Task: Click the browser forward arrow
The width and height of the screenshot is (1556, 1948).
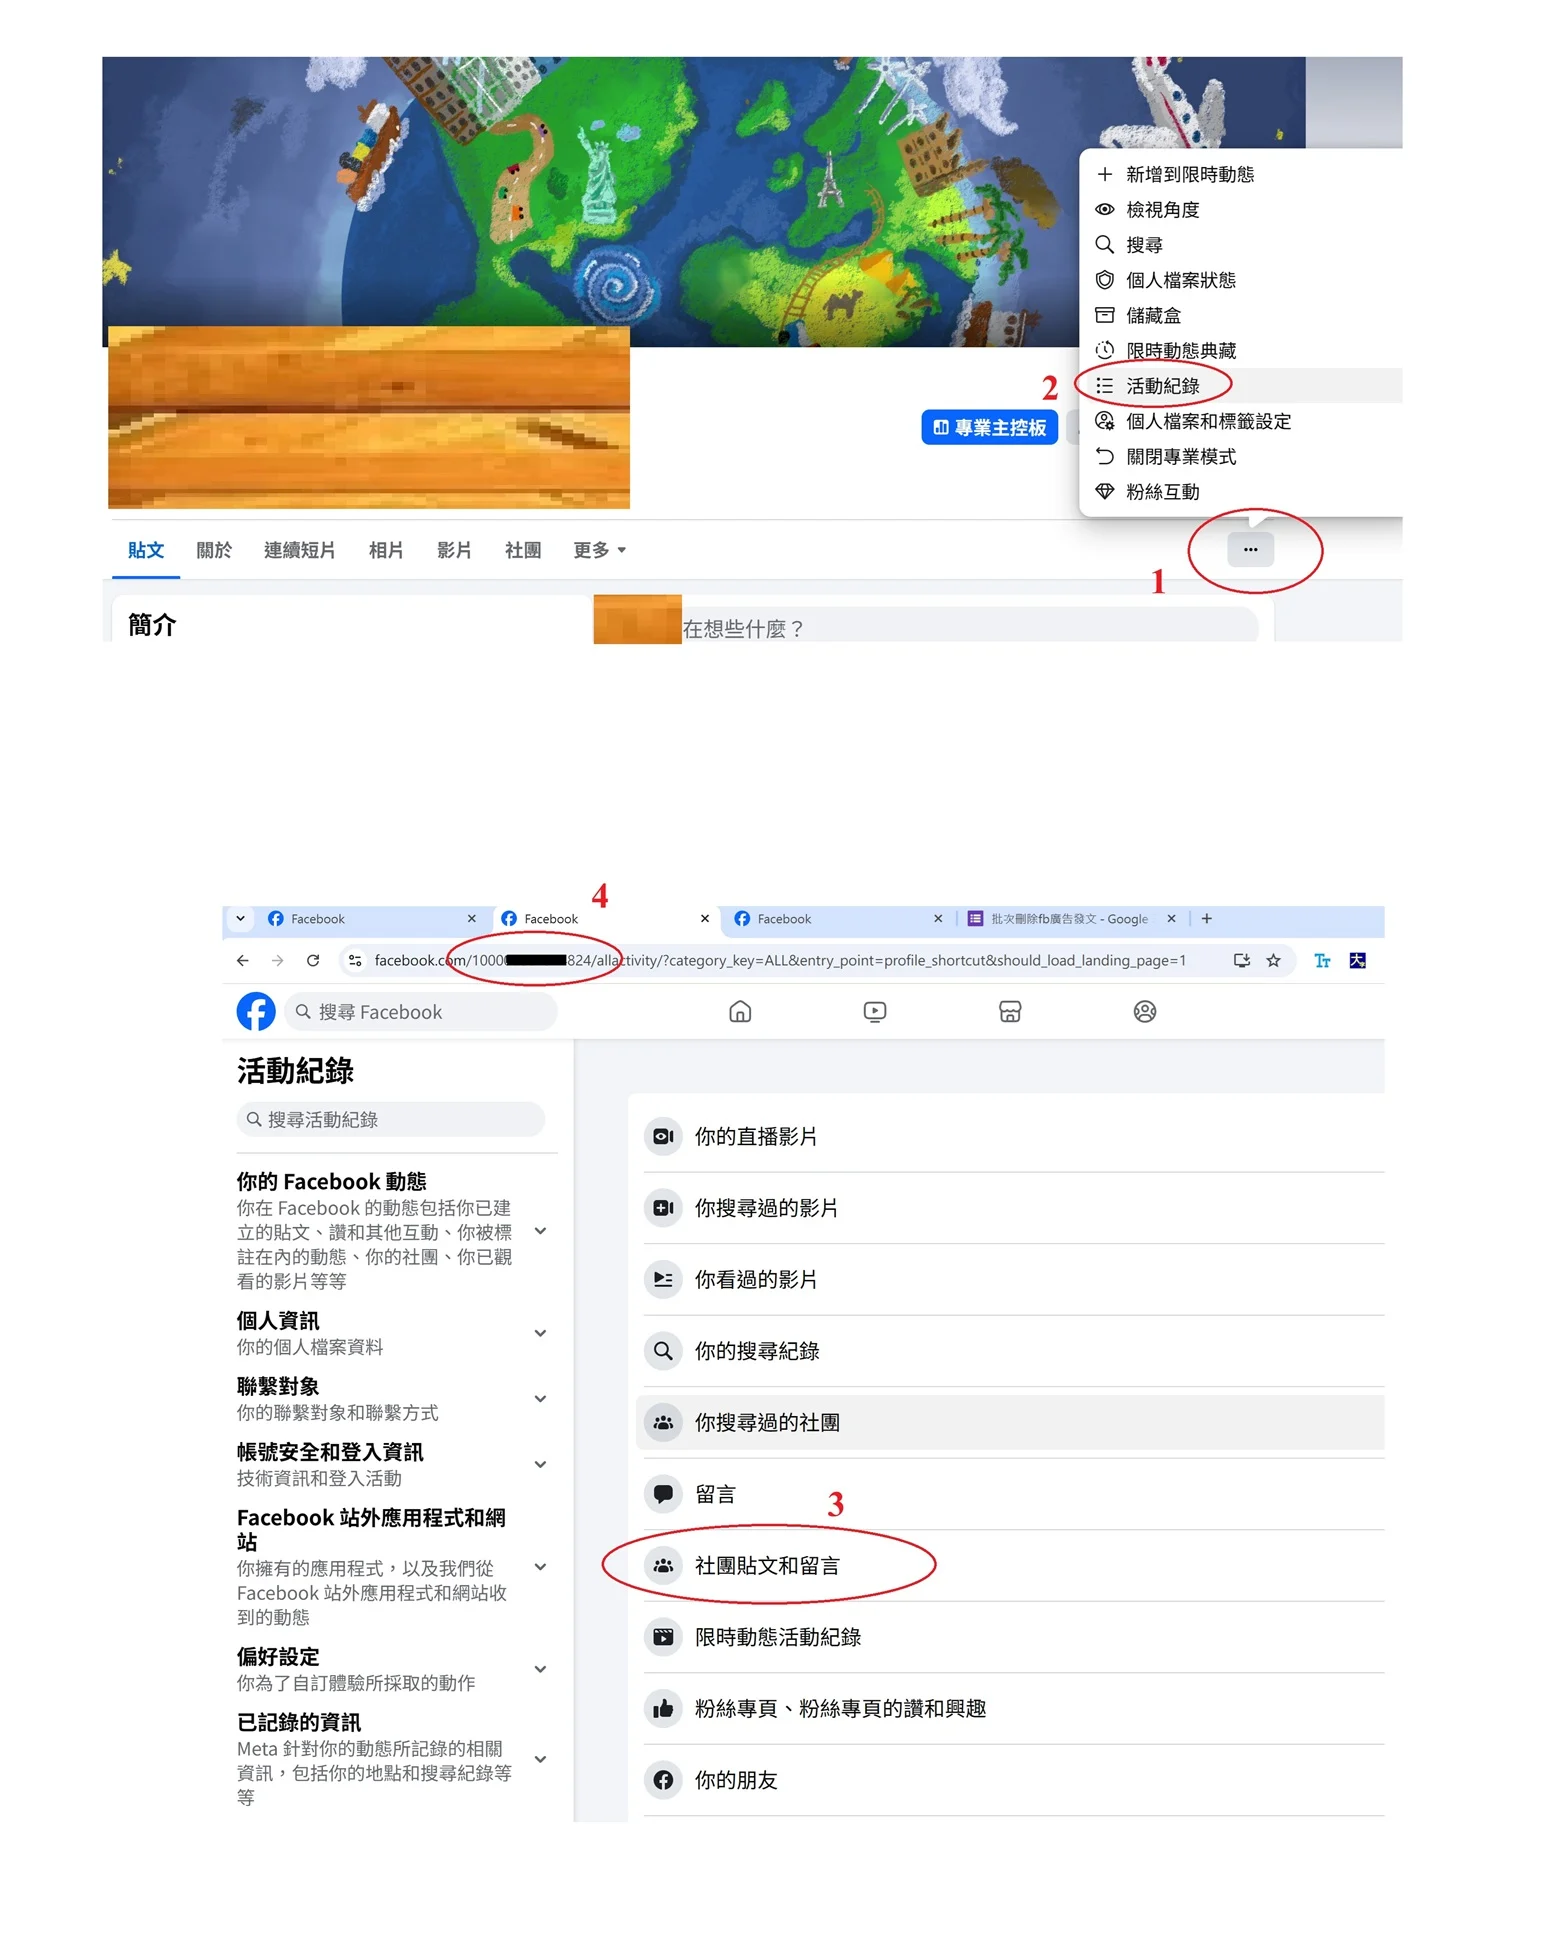Action: 278,960
